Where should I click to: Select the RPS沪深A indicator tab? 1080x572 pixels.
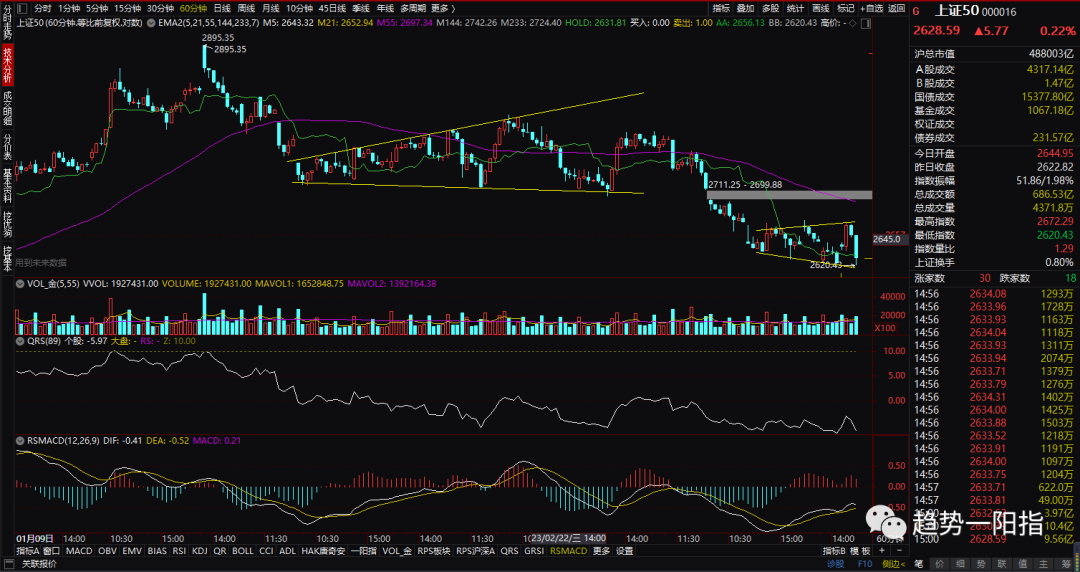tap(475, 551)
